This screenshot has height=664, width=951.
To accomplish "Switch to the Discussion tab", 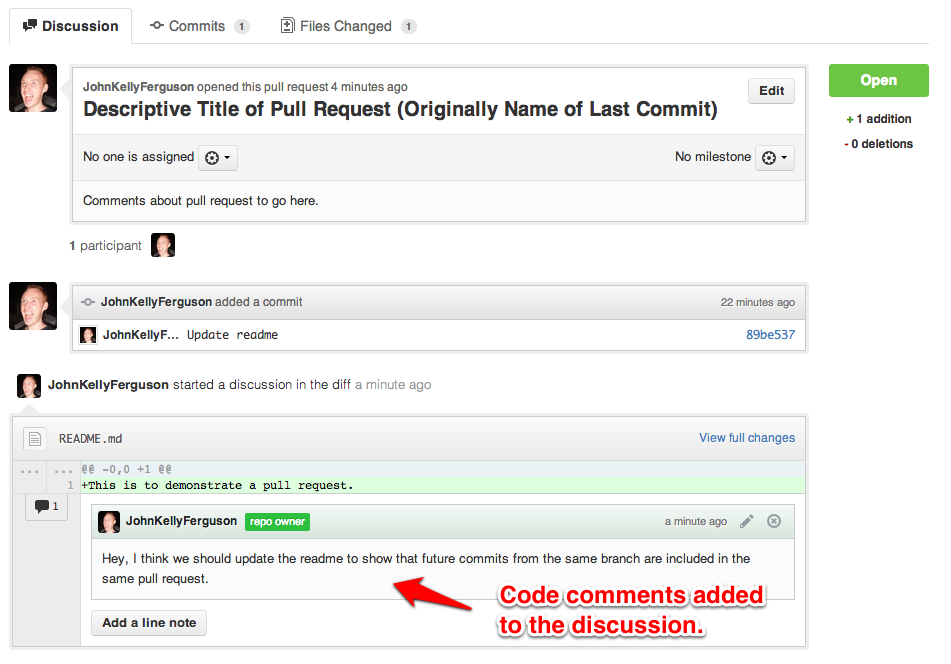I will (70, 26).
